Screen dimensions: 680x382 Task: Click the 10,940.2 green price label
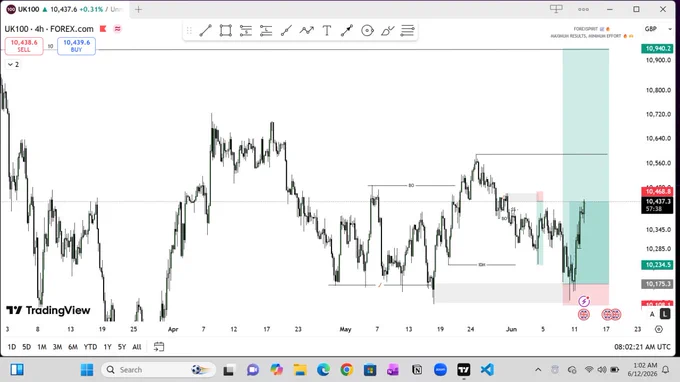[657, 49]
